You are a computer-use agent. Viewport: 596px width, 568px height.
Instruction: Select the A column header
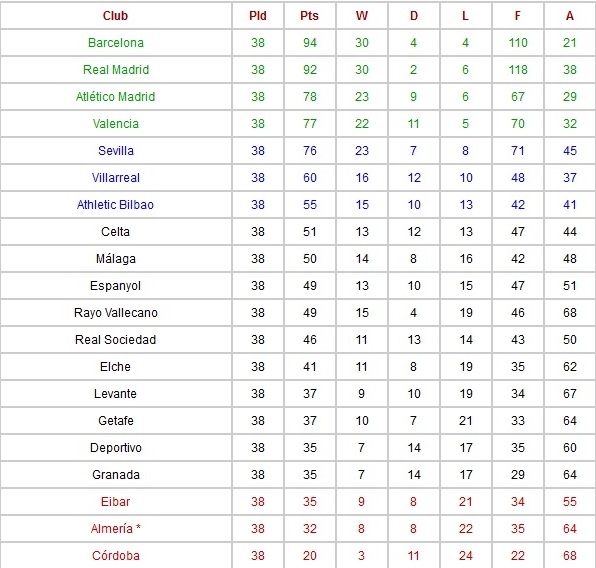[569, 16]
